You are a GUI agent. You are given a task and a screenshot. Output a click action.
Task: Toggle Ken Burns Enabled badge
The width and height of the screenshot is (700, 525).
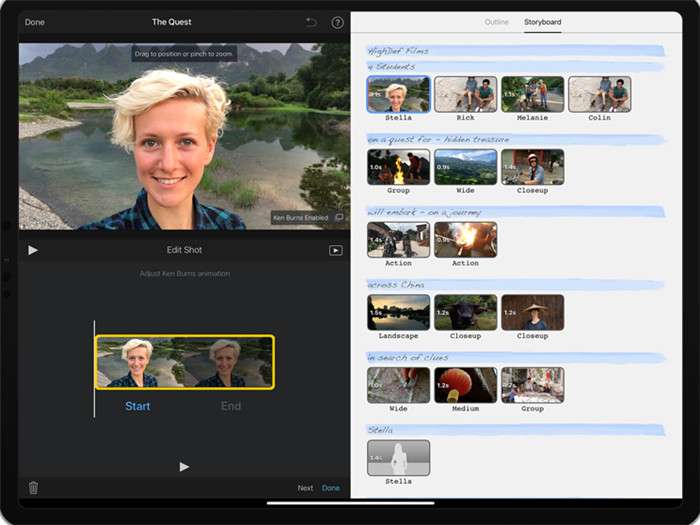click(308, 217)
